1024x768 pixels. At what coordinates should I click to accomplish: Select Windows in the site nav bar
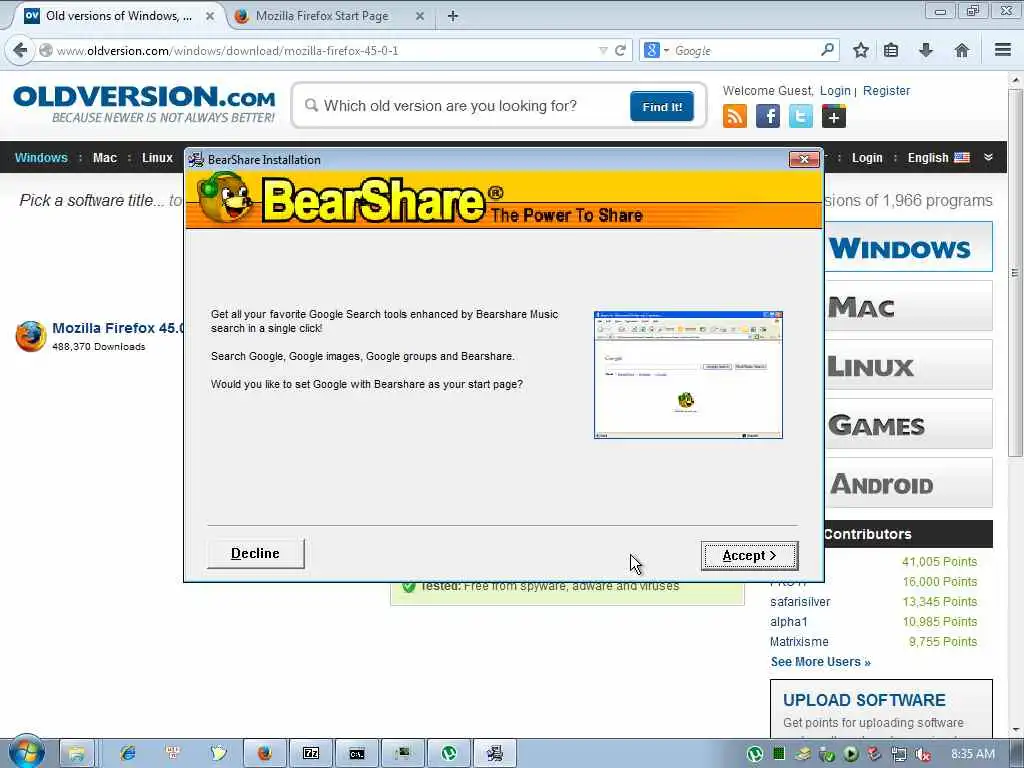41,157
